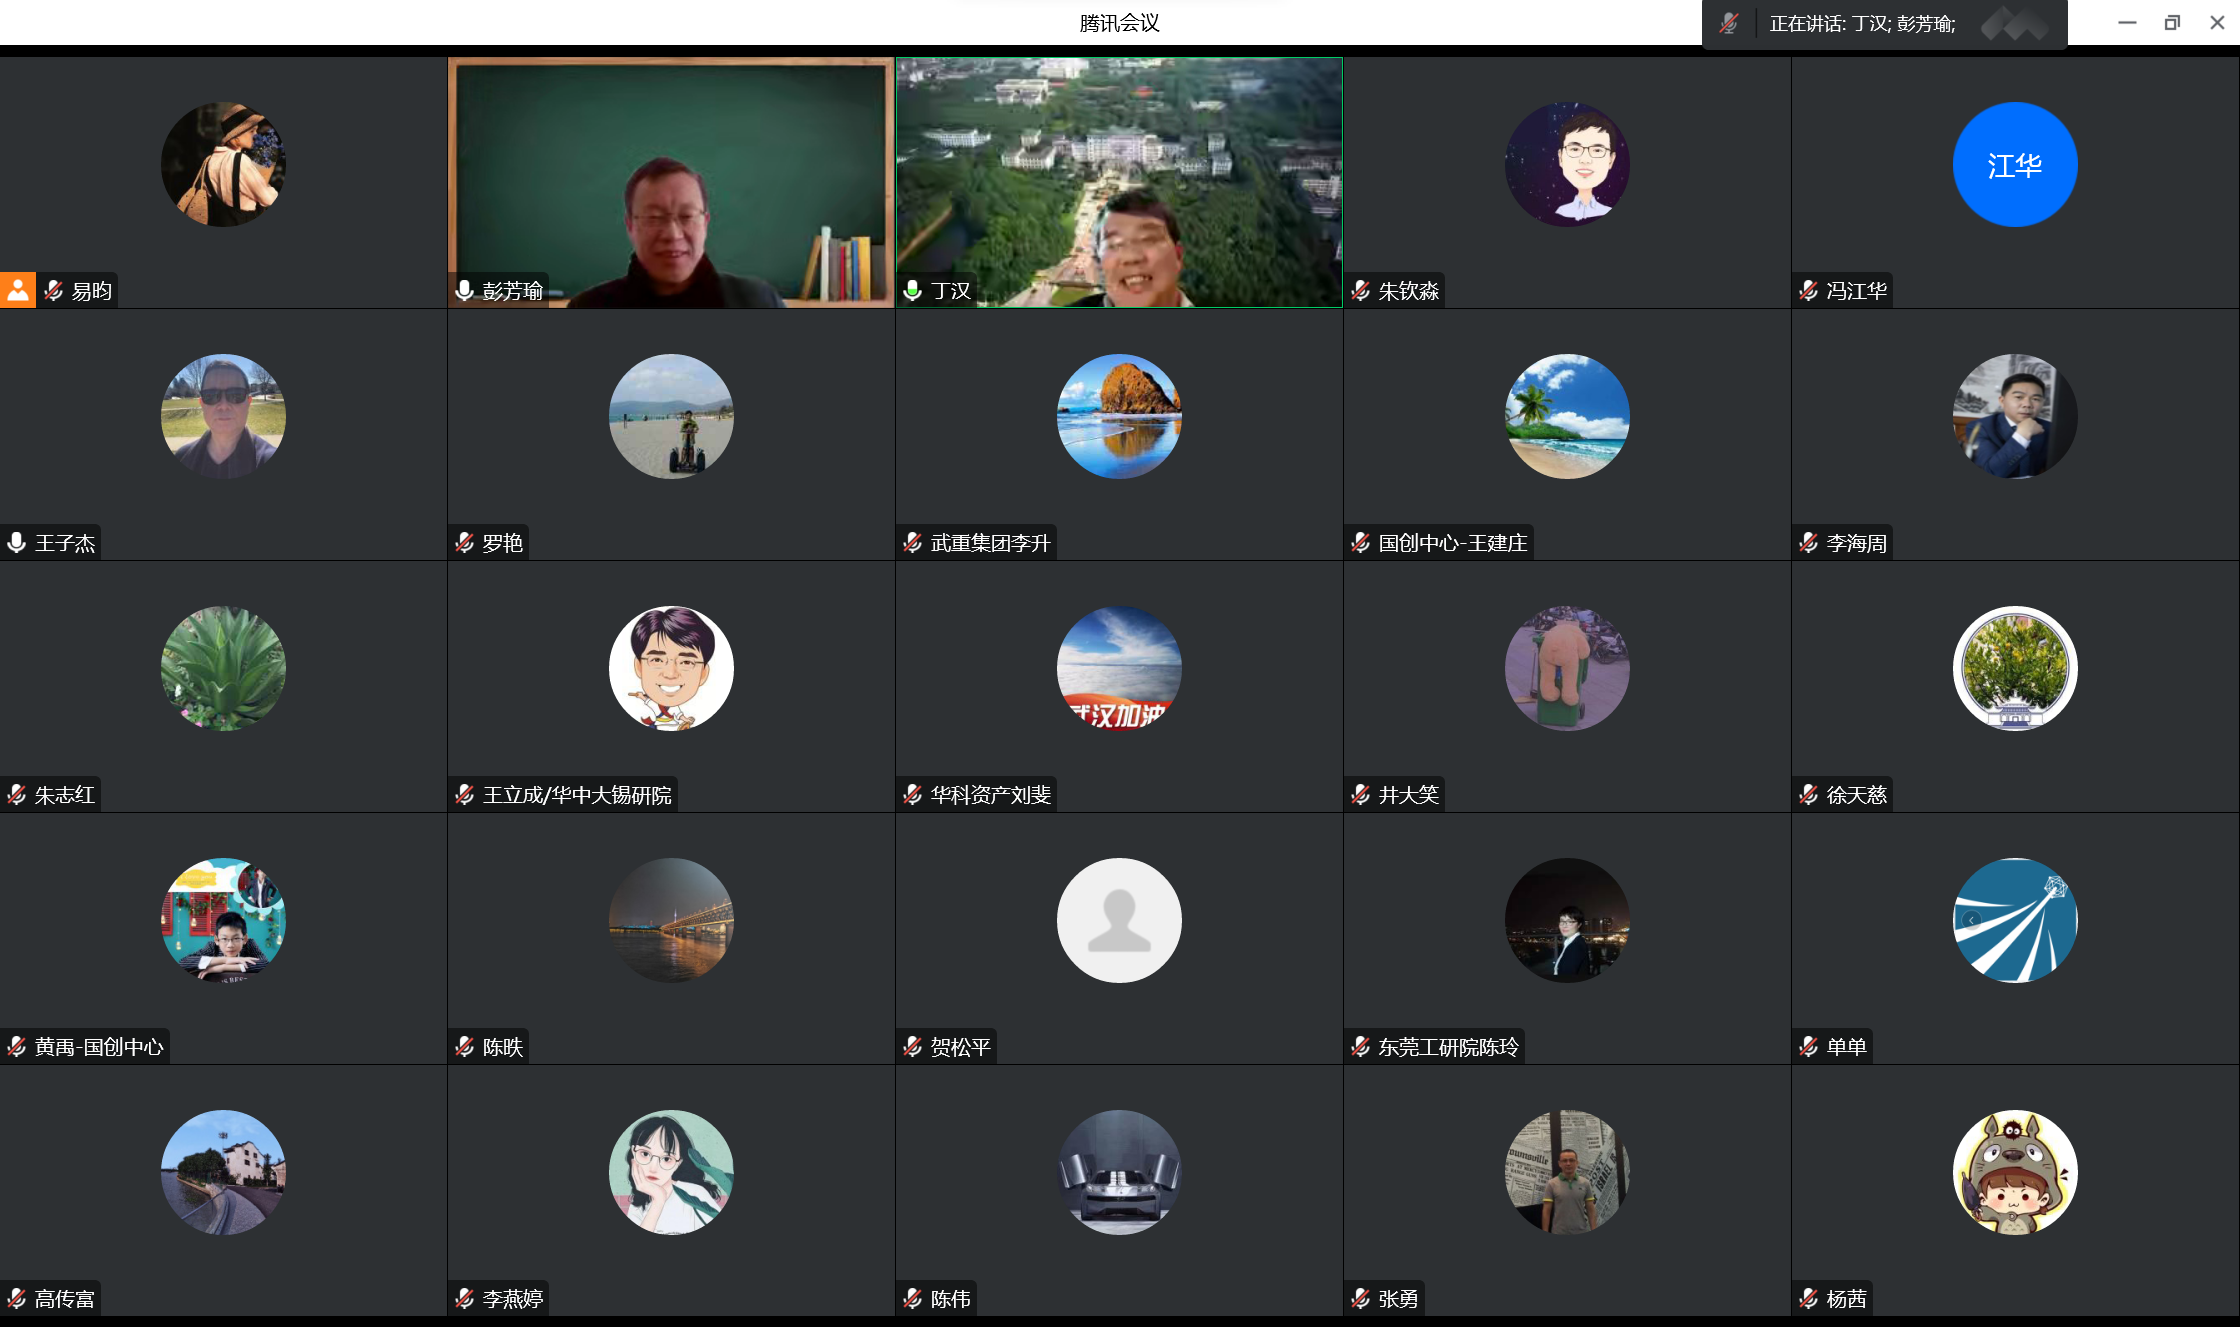
Task: Click 李燕婷's illustrated girl avatar
Action: 671,1172
